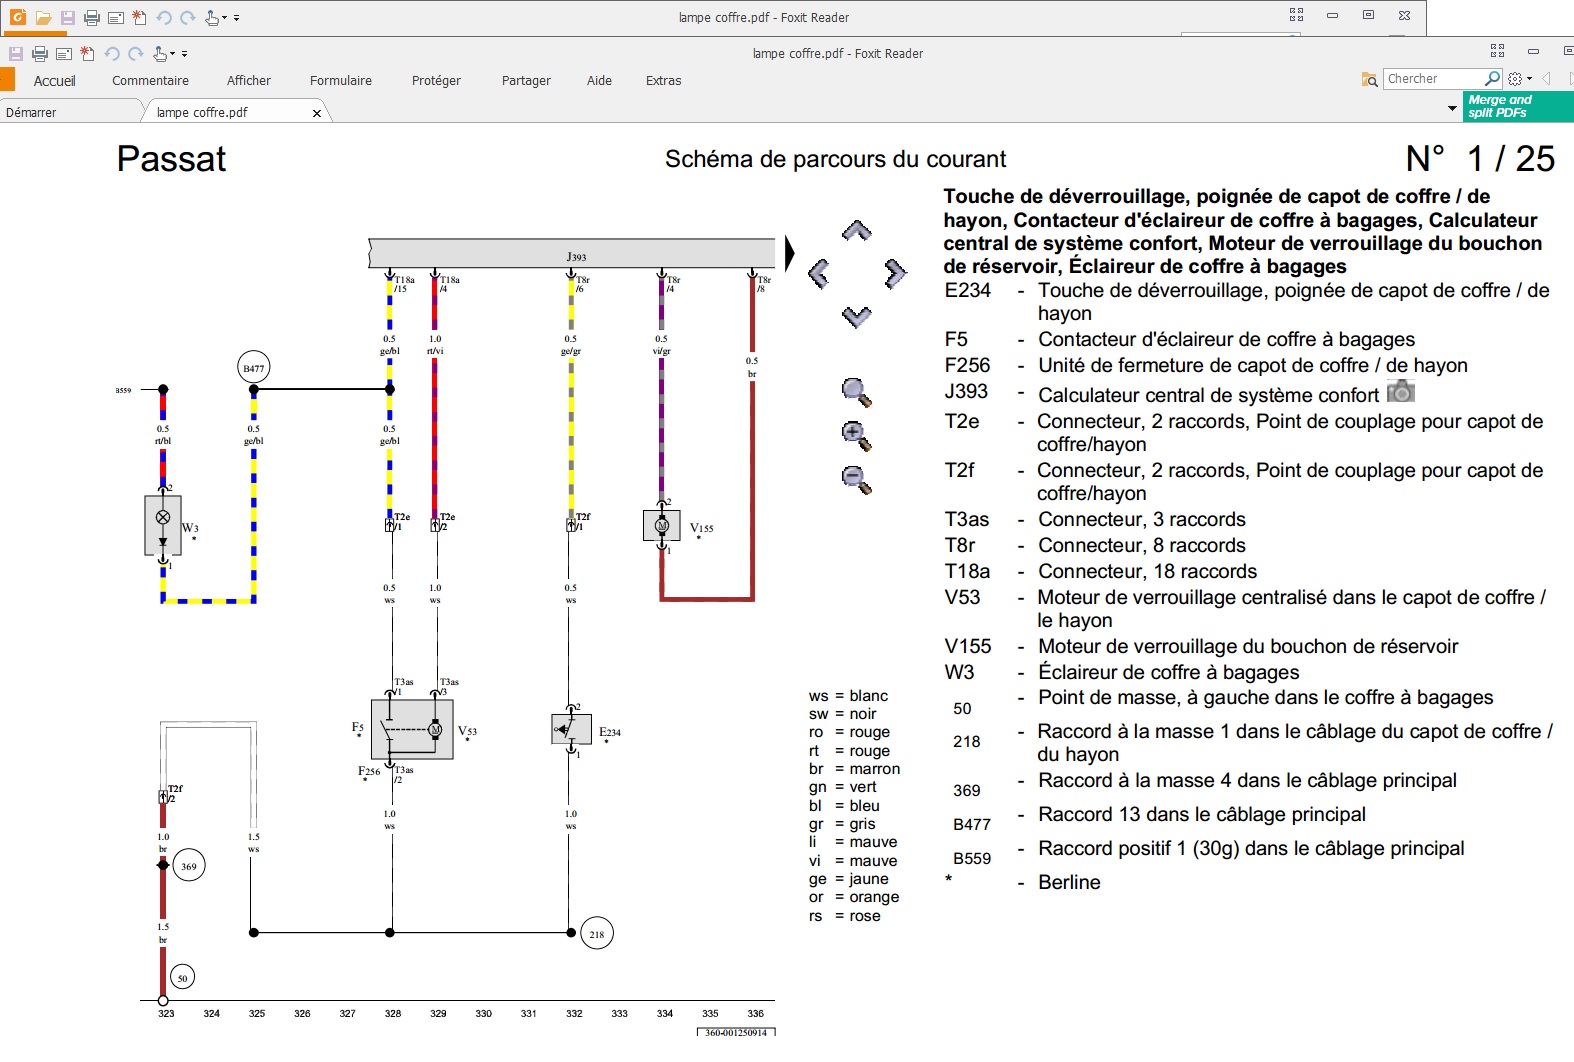This screenshot has width=1574, height=1062.
Task: Click Undo in the rear window's toolbar
Action: click(x=164, y=18)
